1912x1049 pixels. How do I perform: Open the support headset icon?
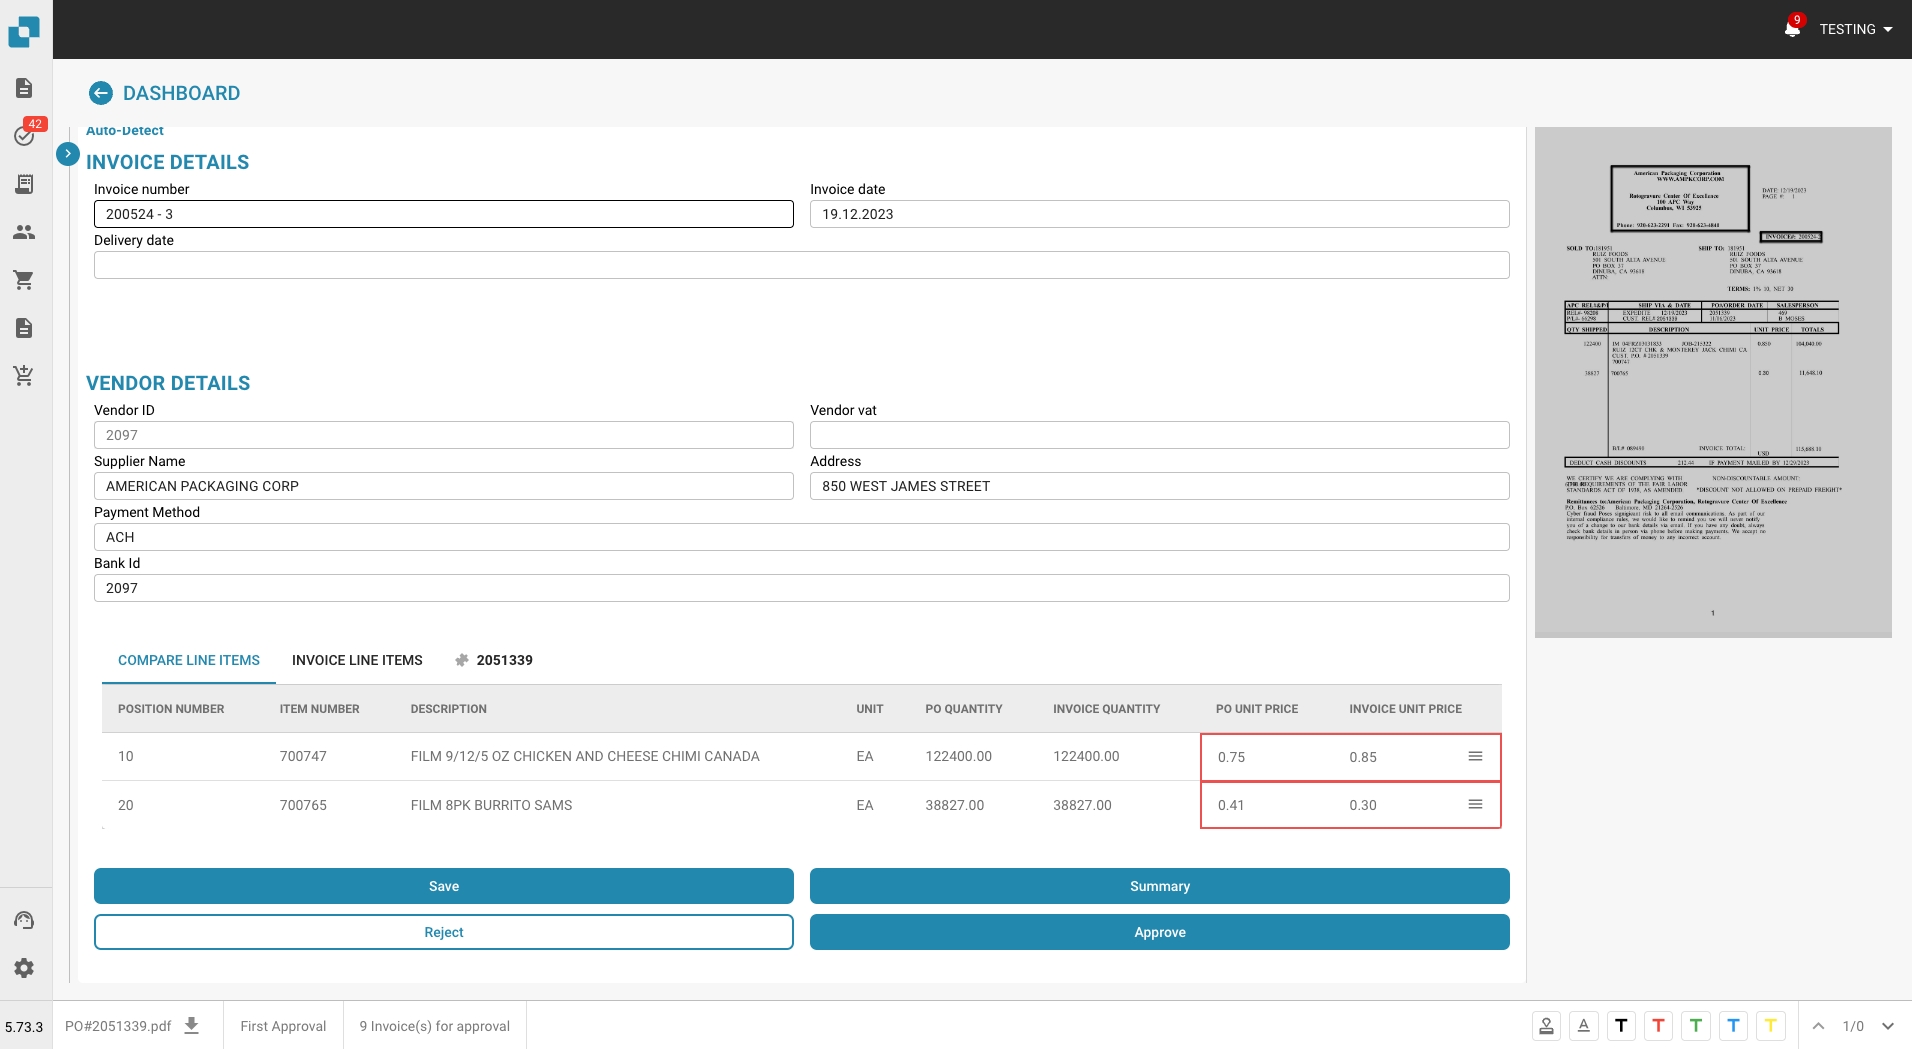click(x=25, y=920)
